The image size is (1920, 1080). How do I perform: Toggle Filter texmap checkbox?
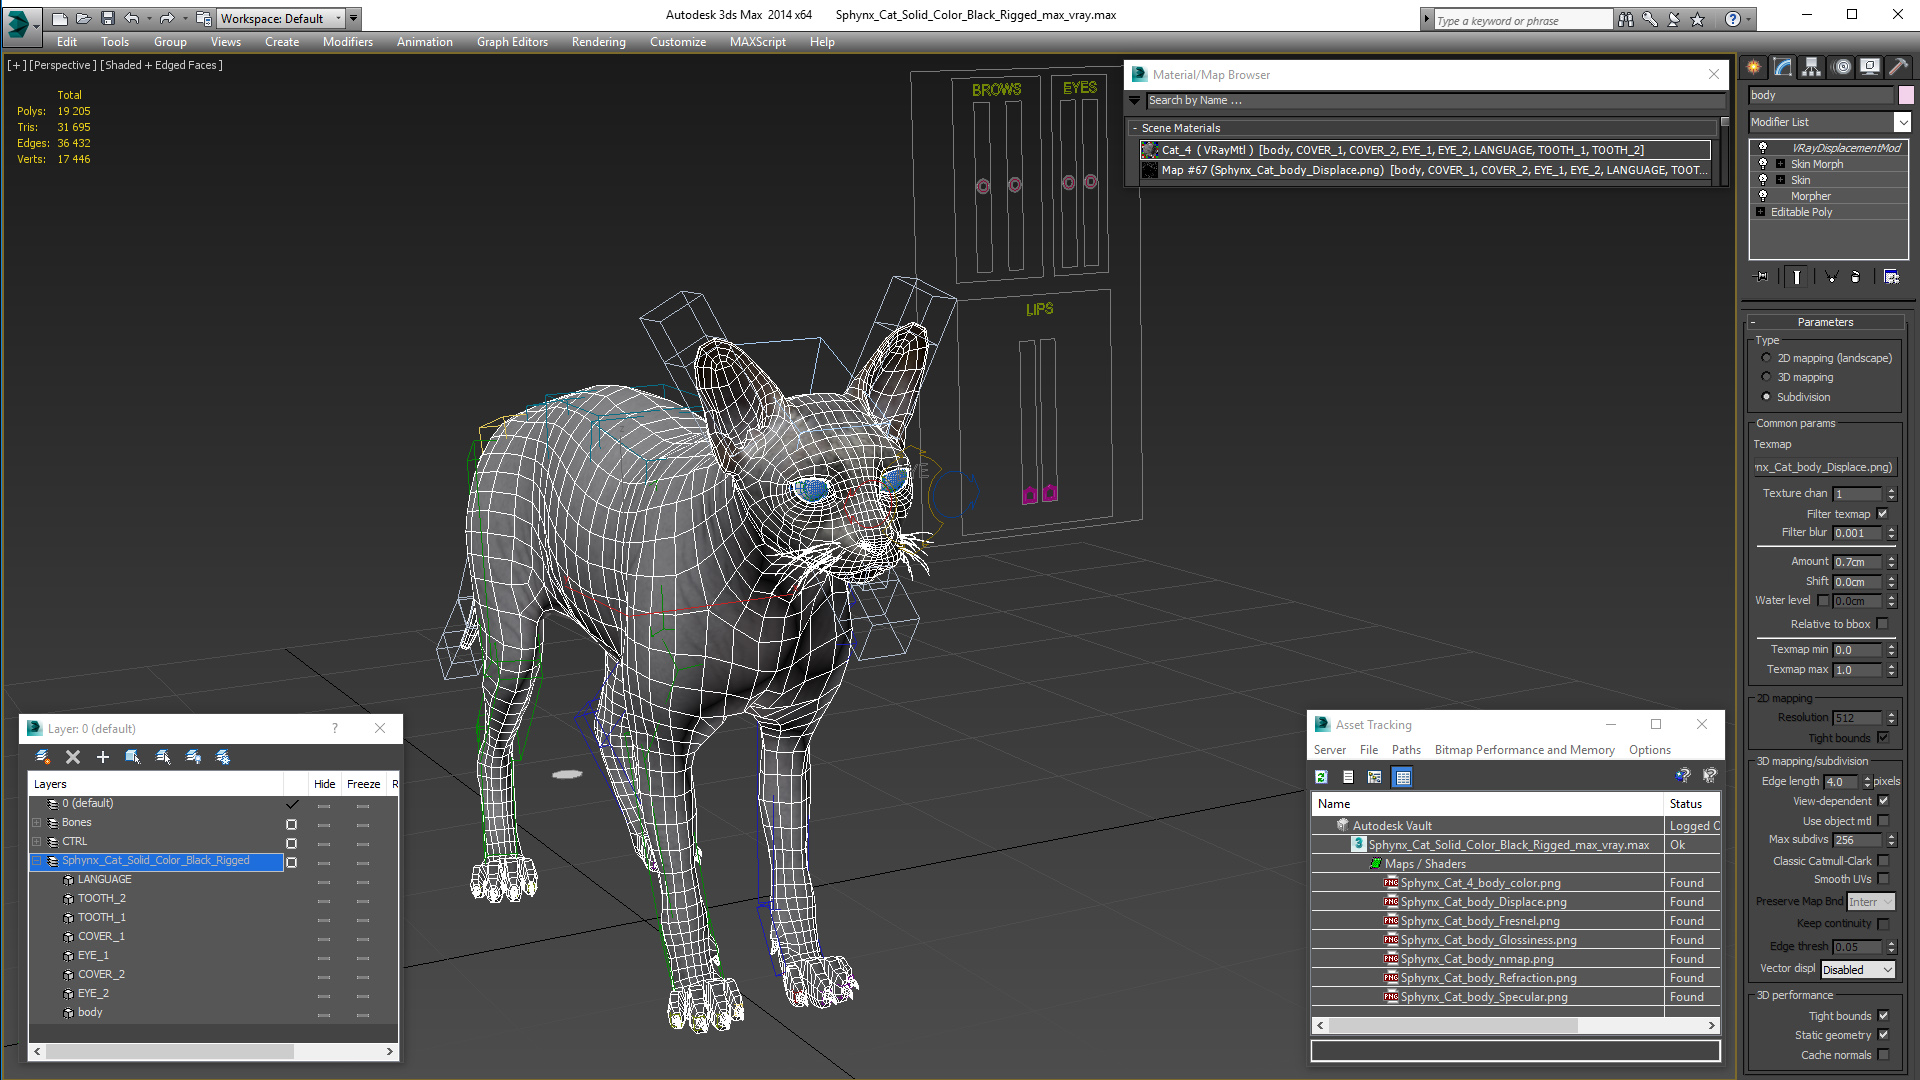1883,514
